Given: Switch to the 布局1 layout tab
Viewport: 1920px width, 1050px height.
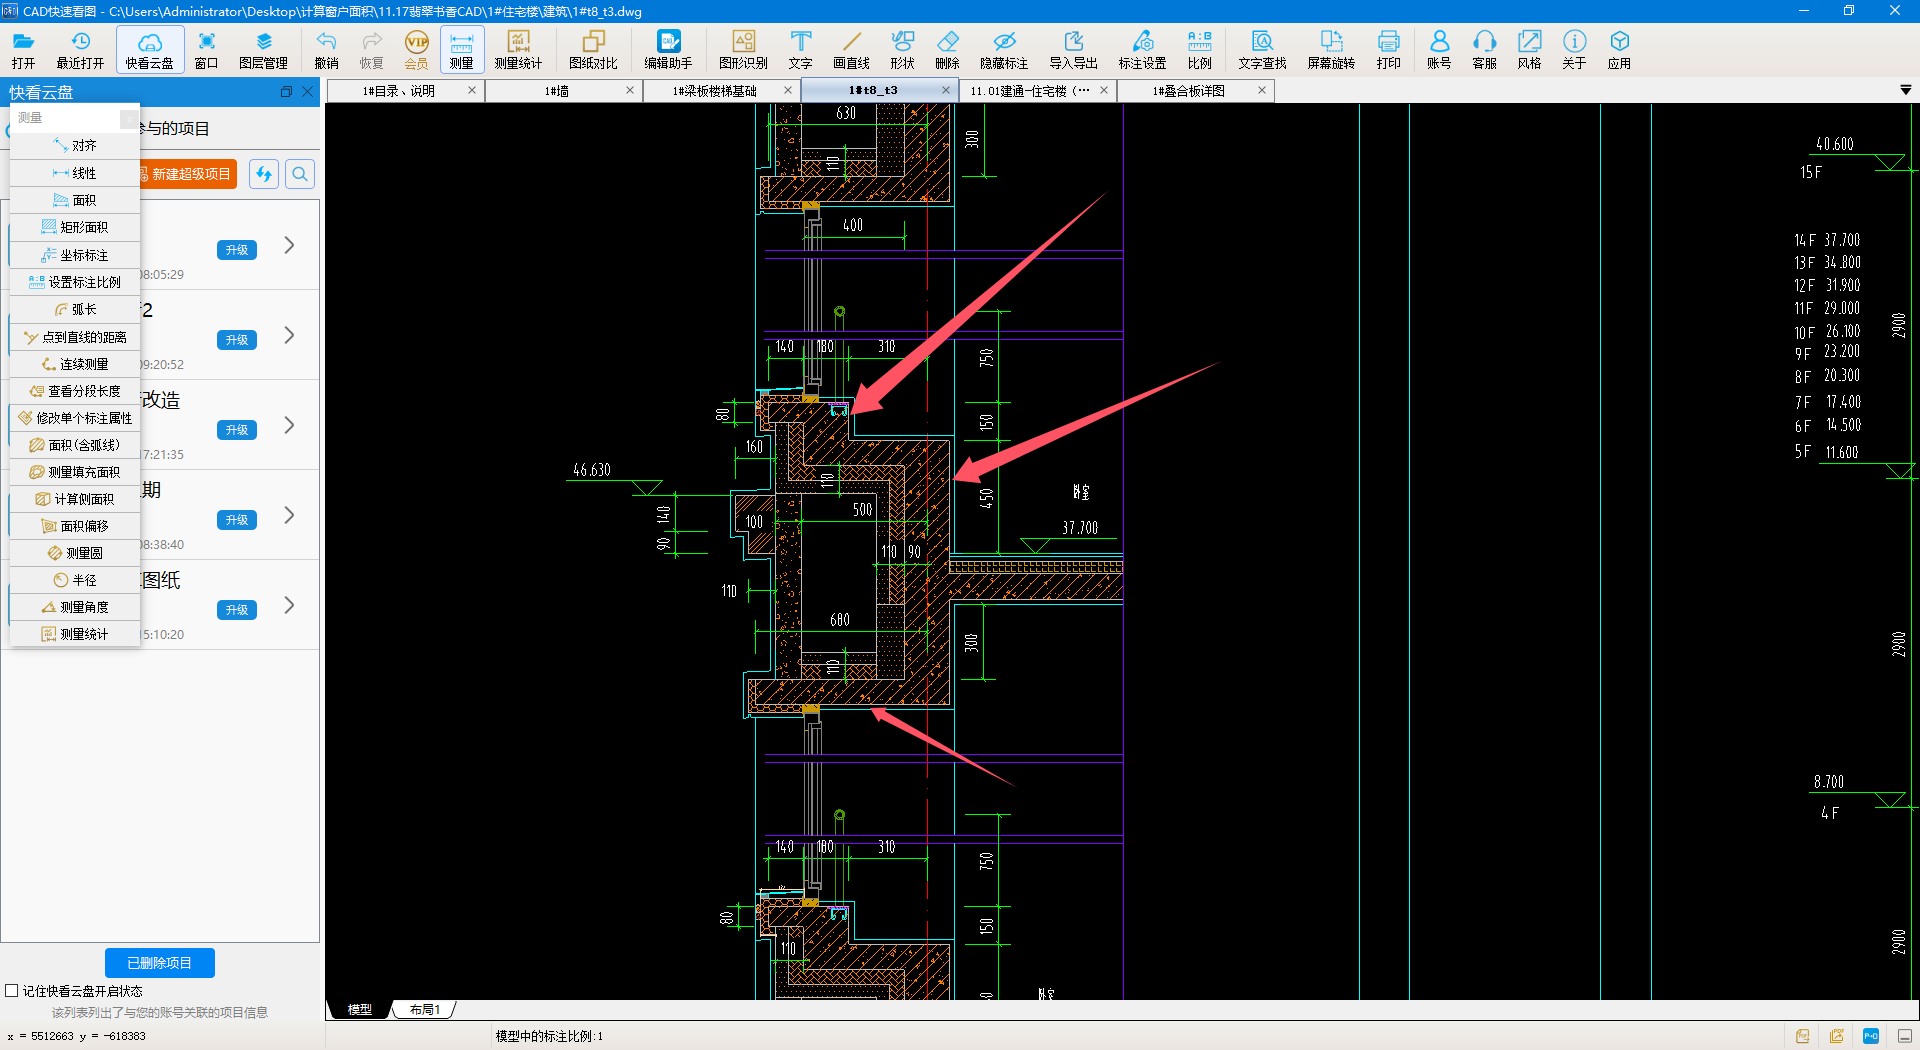Looking at the screenshot, I should (x=424, y=1009).
